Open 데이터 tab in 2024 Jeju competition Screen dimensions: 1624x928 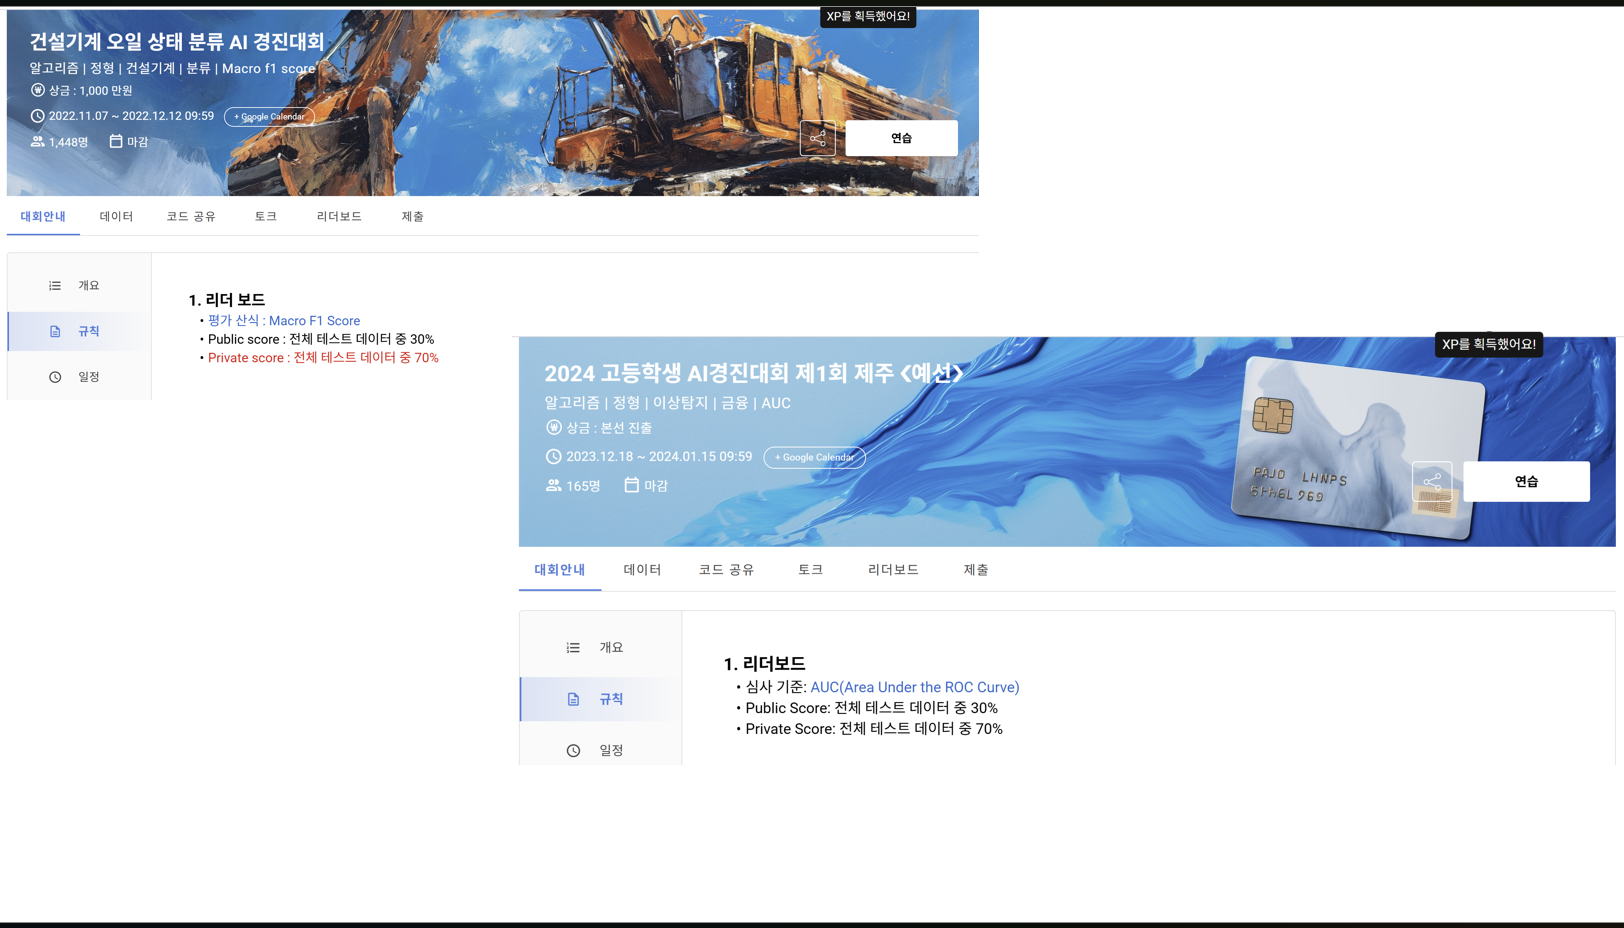(642, 569)
